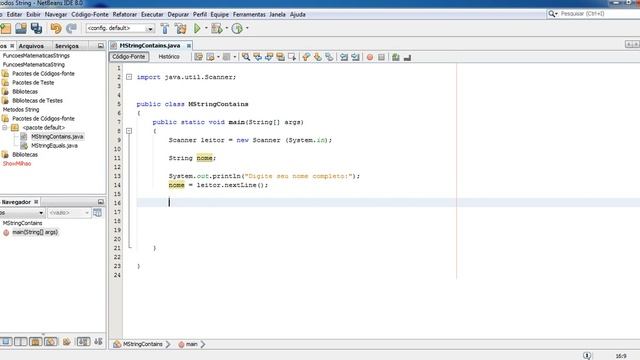The image size is (640, 360).
Task: Focus the Pesquisar search field
Action: tap(600, 14)
